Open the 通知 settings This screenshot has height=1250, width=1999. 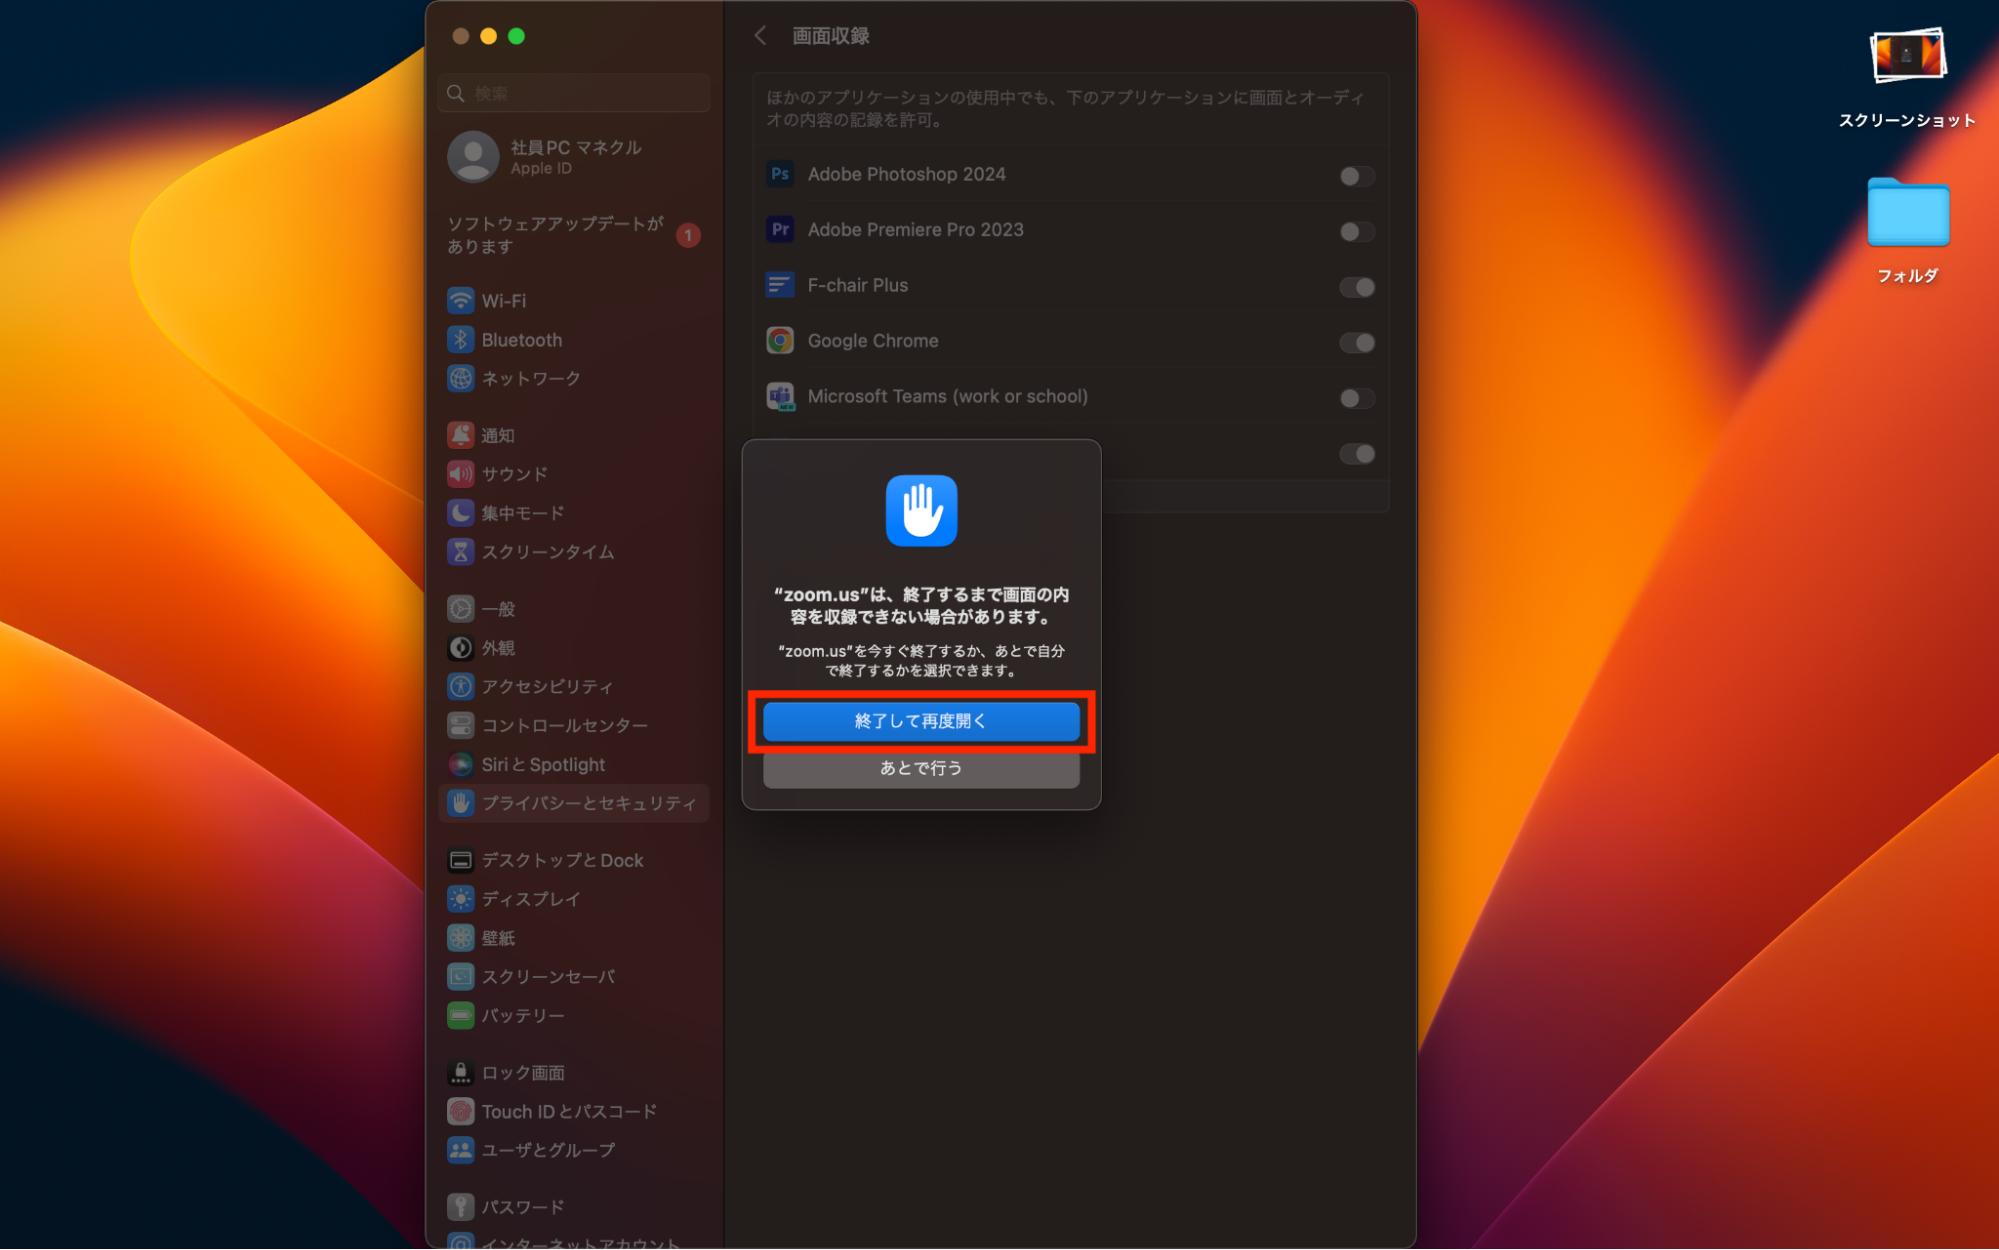click(x=497, y=434)
